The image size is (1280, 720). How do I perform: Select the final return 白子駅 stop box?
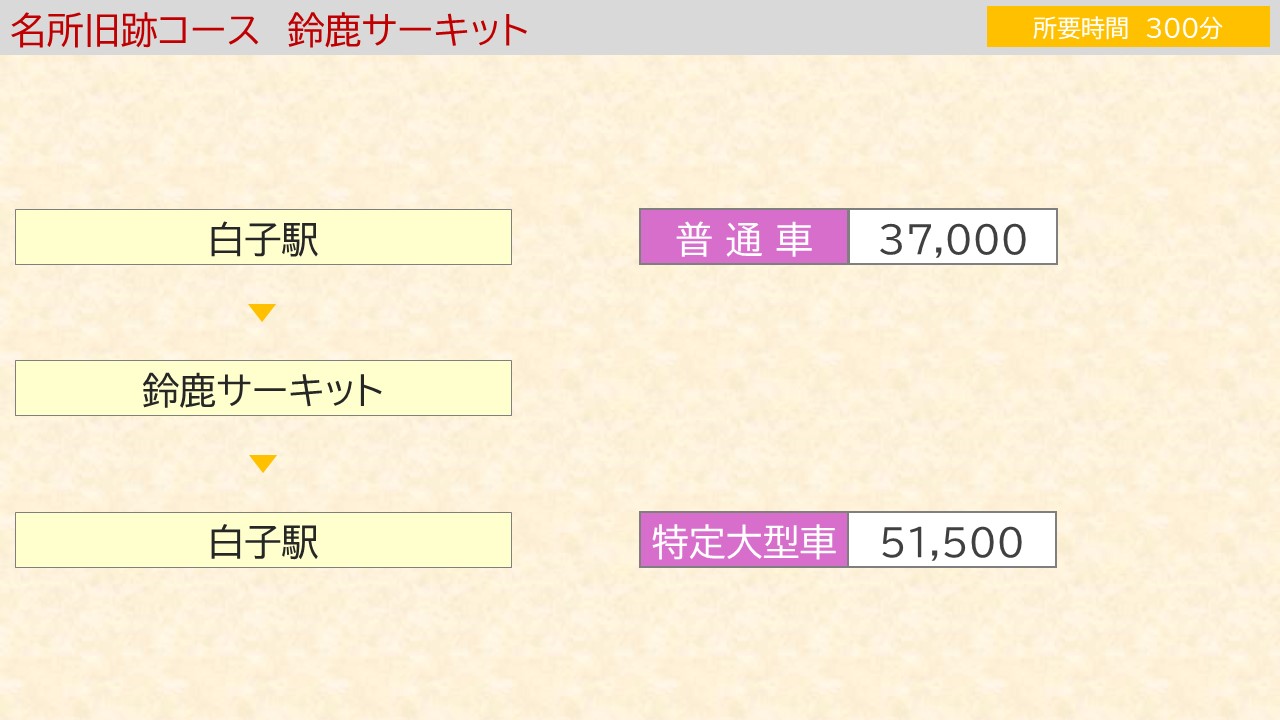pos(263,540)
